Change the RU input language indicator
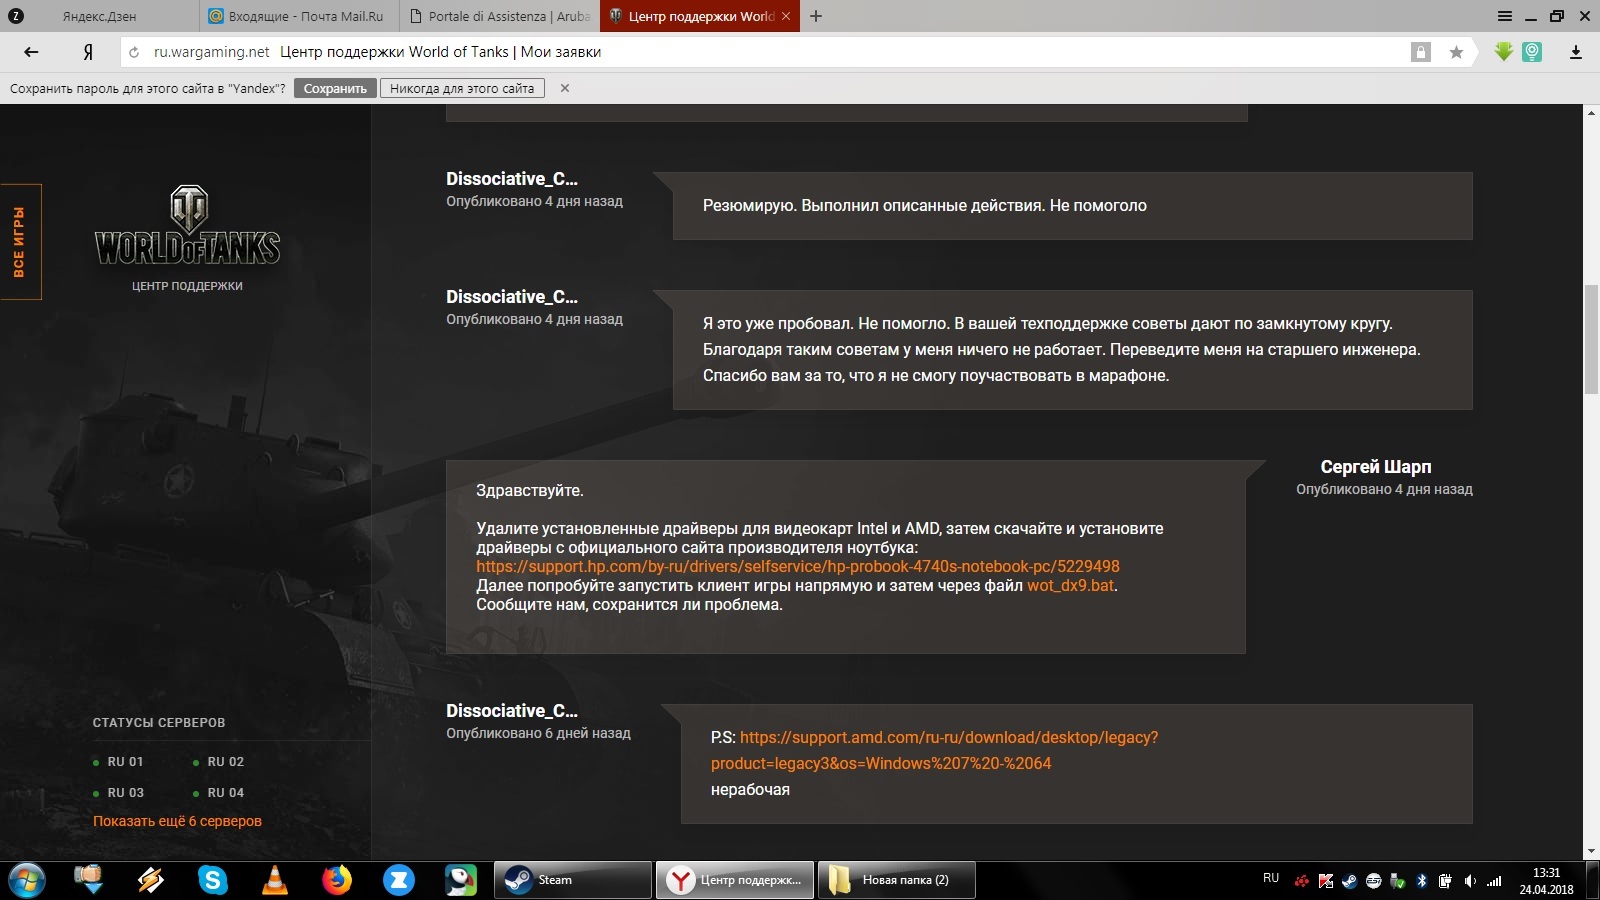Viewport: 1600px width, 900px height. (x=1271, y=878)
